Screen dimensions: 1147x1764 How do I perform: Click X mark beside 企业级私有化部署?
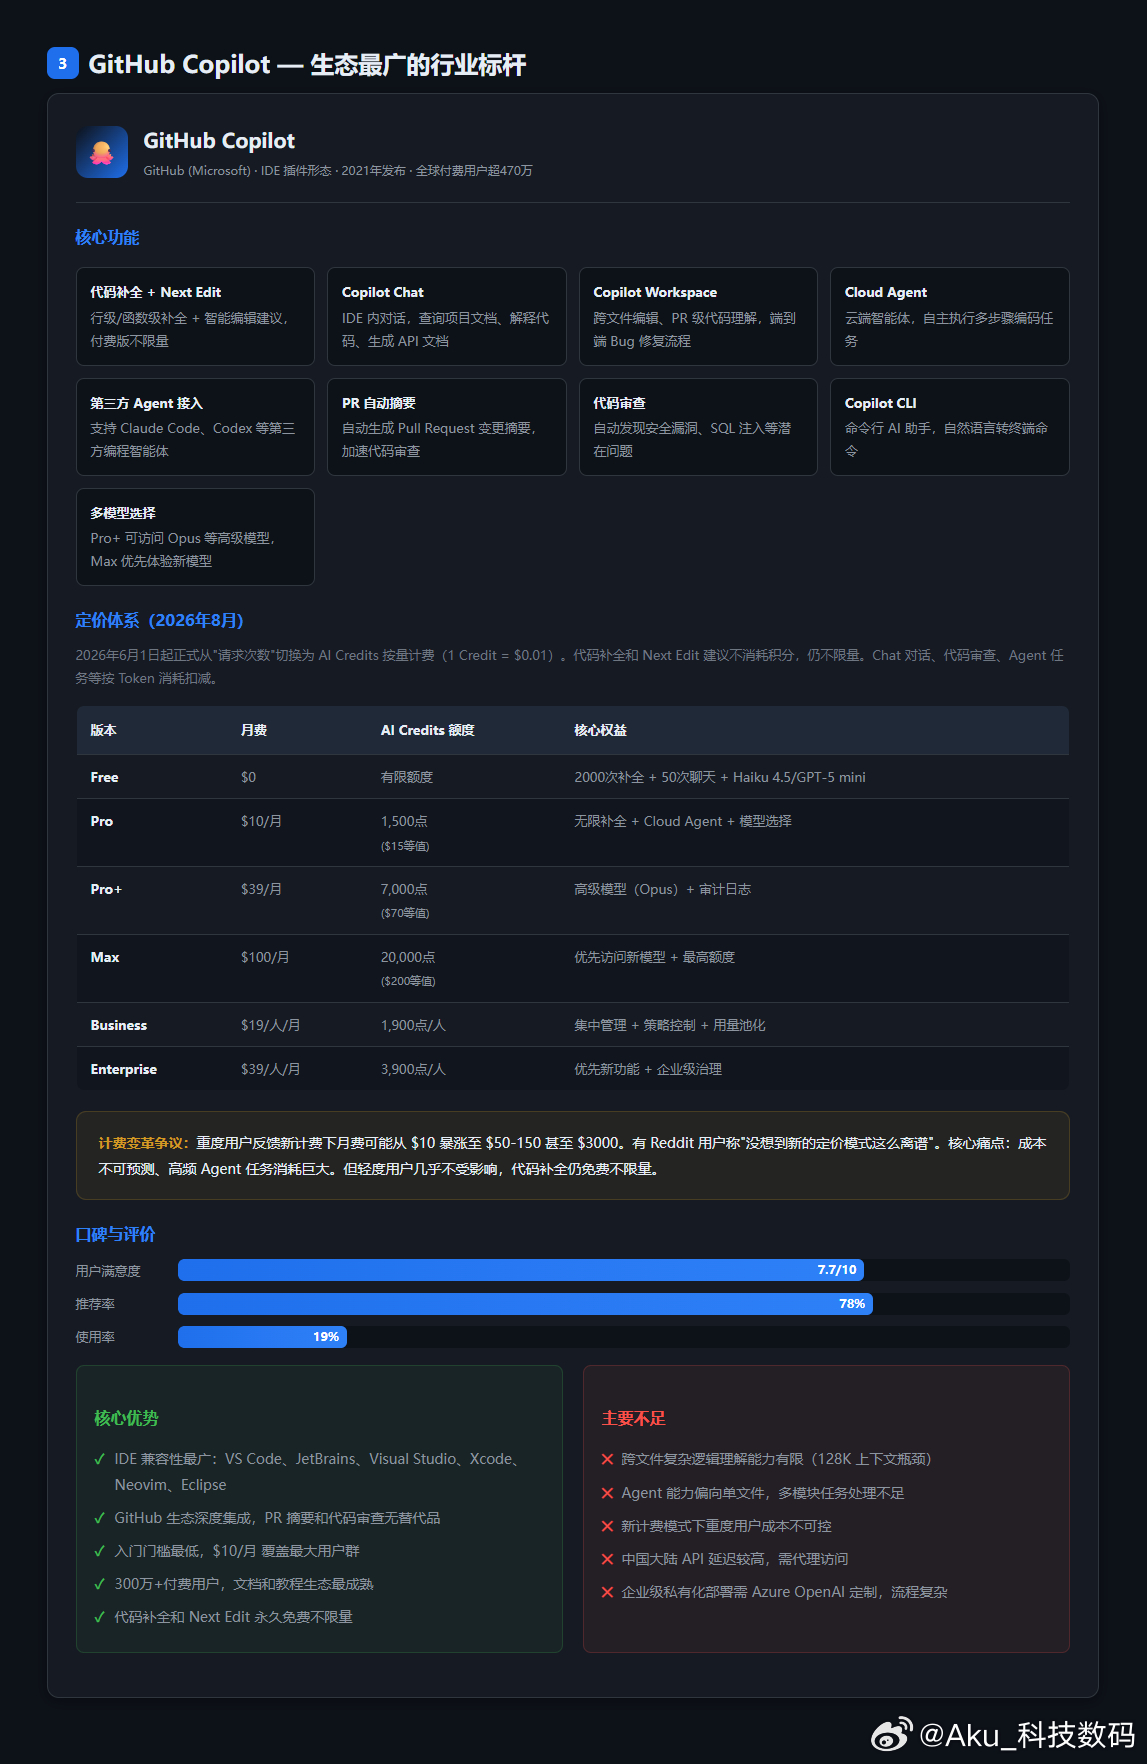(x=607, y=1592)
